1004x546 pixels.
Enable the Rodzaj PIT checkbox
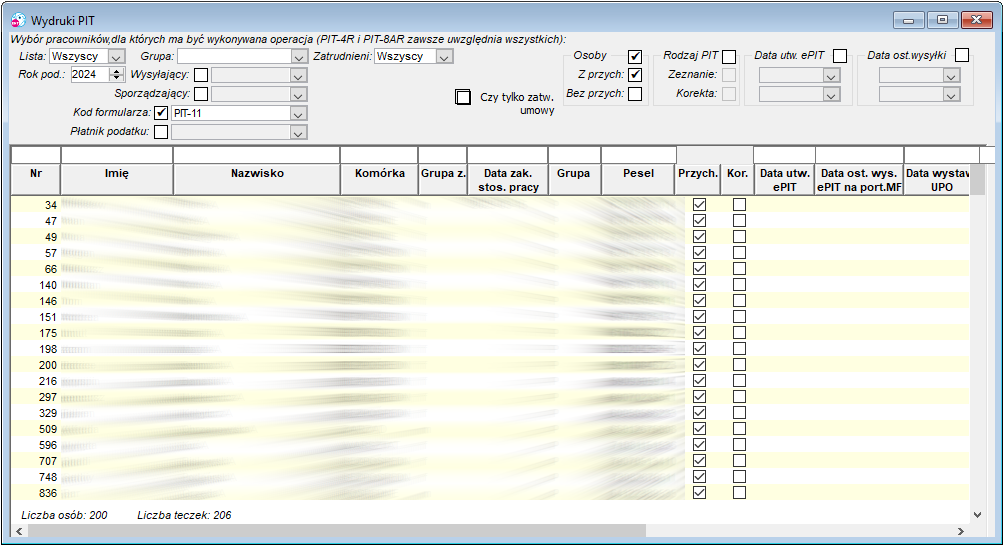point(729,56)
